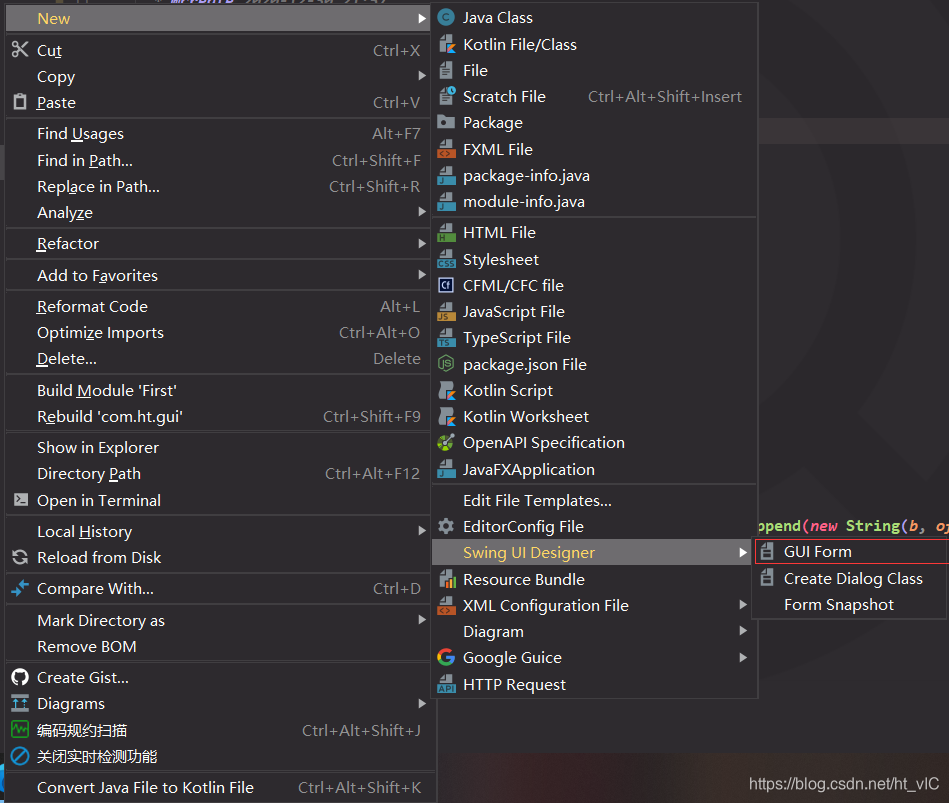Click the Paste clipboard icon
The width and height of the screenshot is (949, 803).
click(x=20, y=102)
